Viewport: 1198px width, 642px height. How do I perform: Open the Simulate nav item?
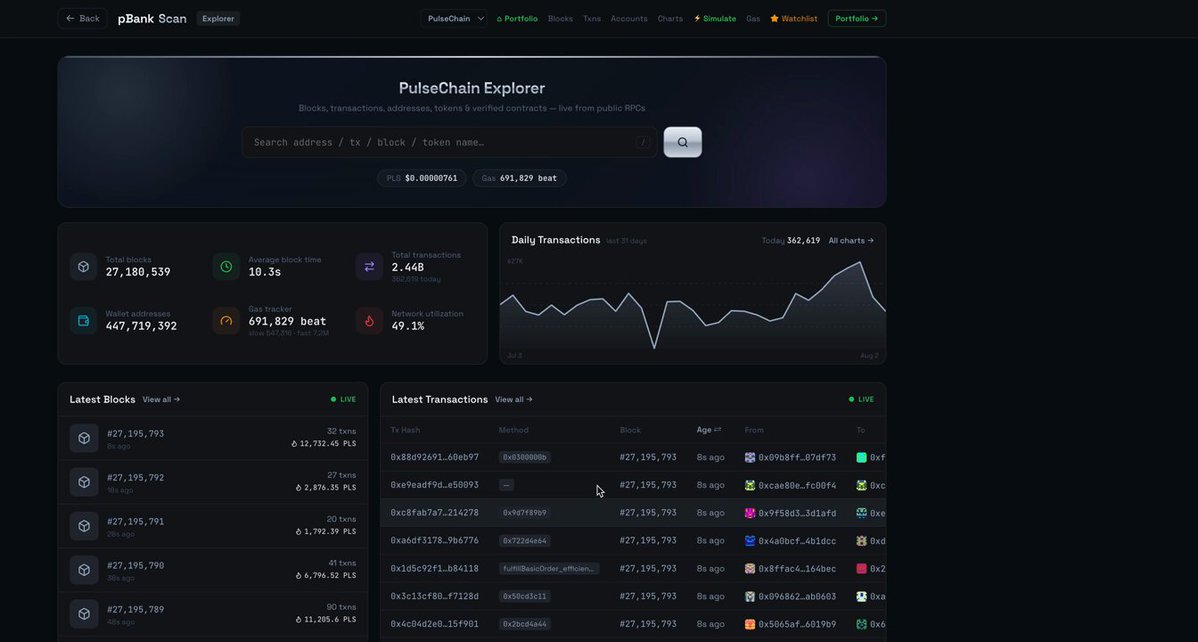click(715, 18)
